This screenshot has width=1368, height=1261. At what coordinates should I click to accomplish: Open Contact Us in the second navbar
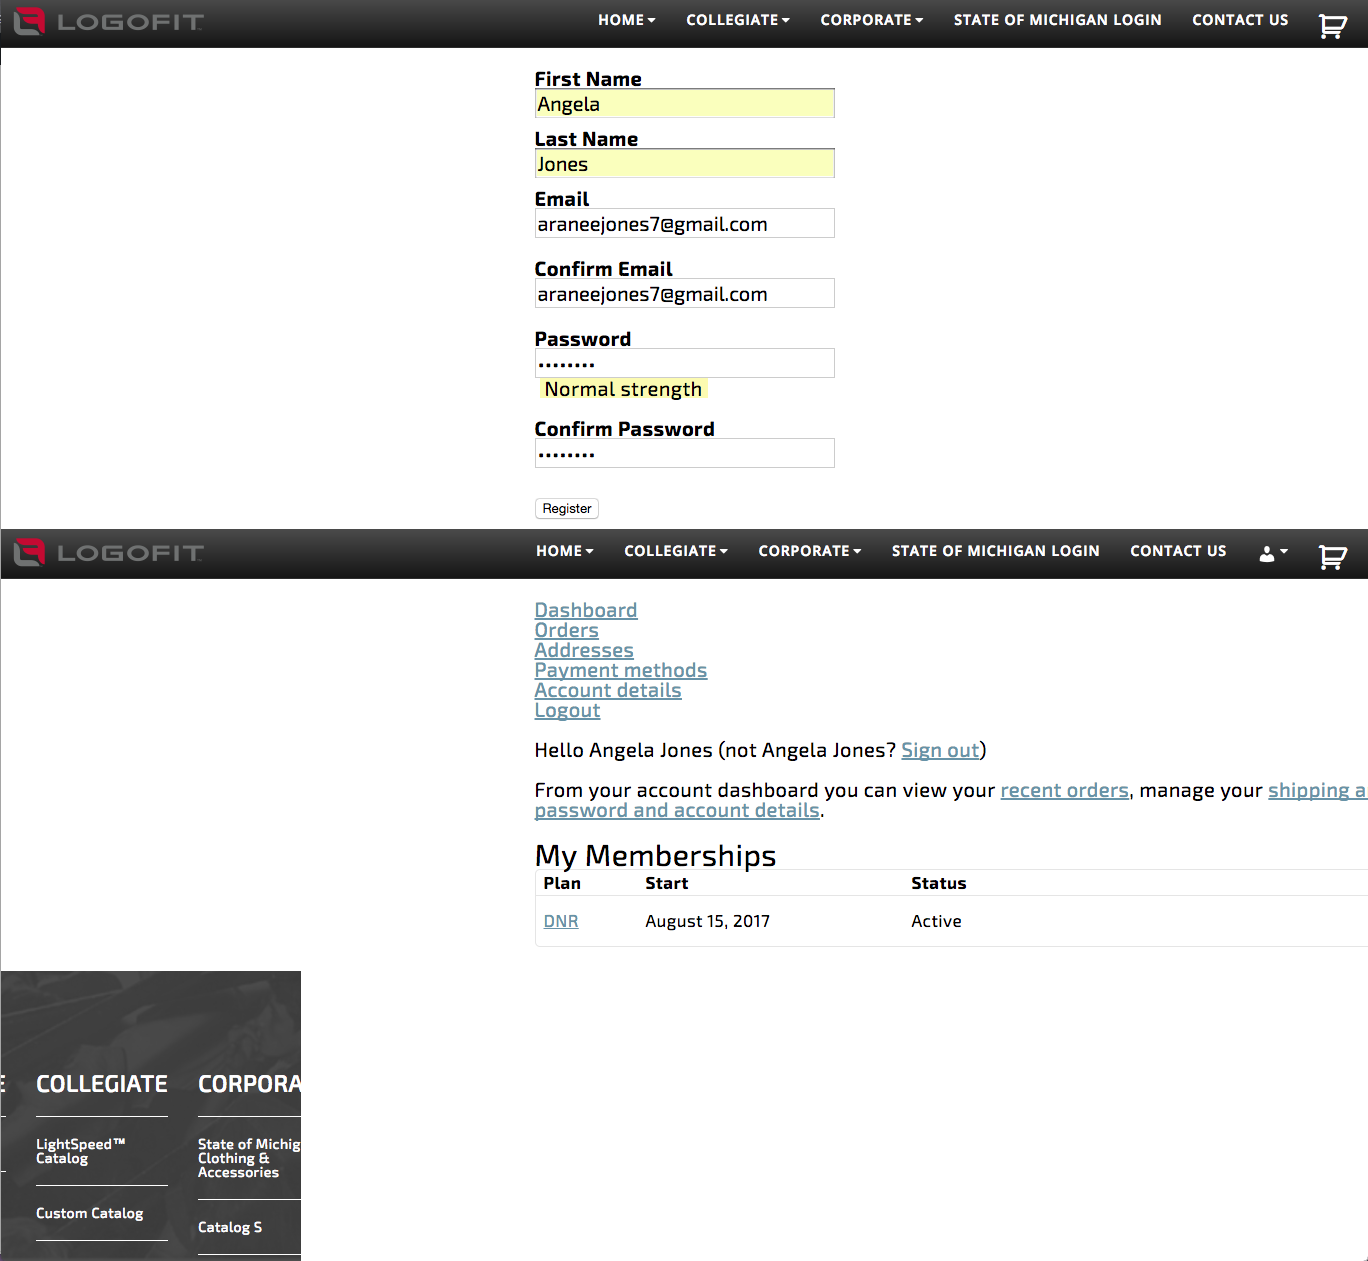pos(1177,551)
